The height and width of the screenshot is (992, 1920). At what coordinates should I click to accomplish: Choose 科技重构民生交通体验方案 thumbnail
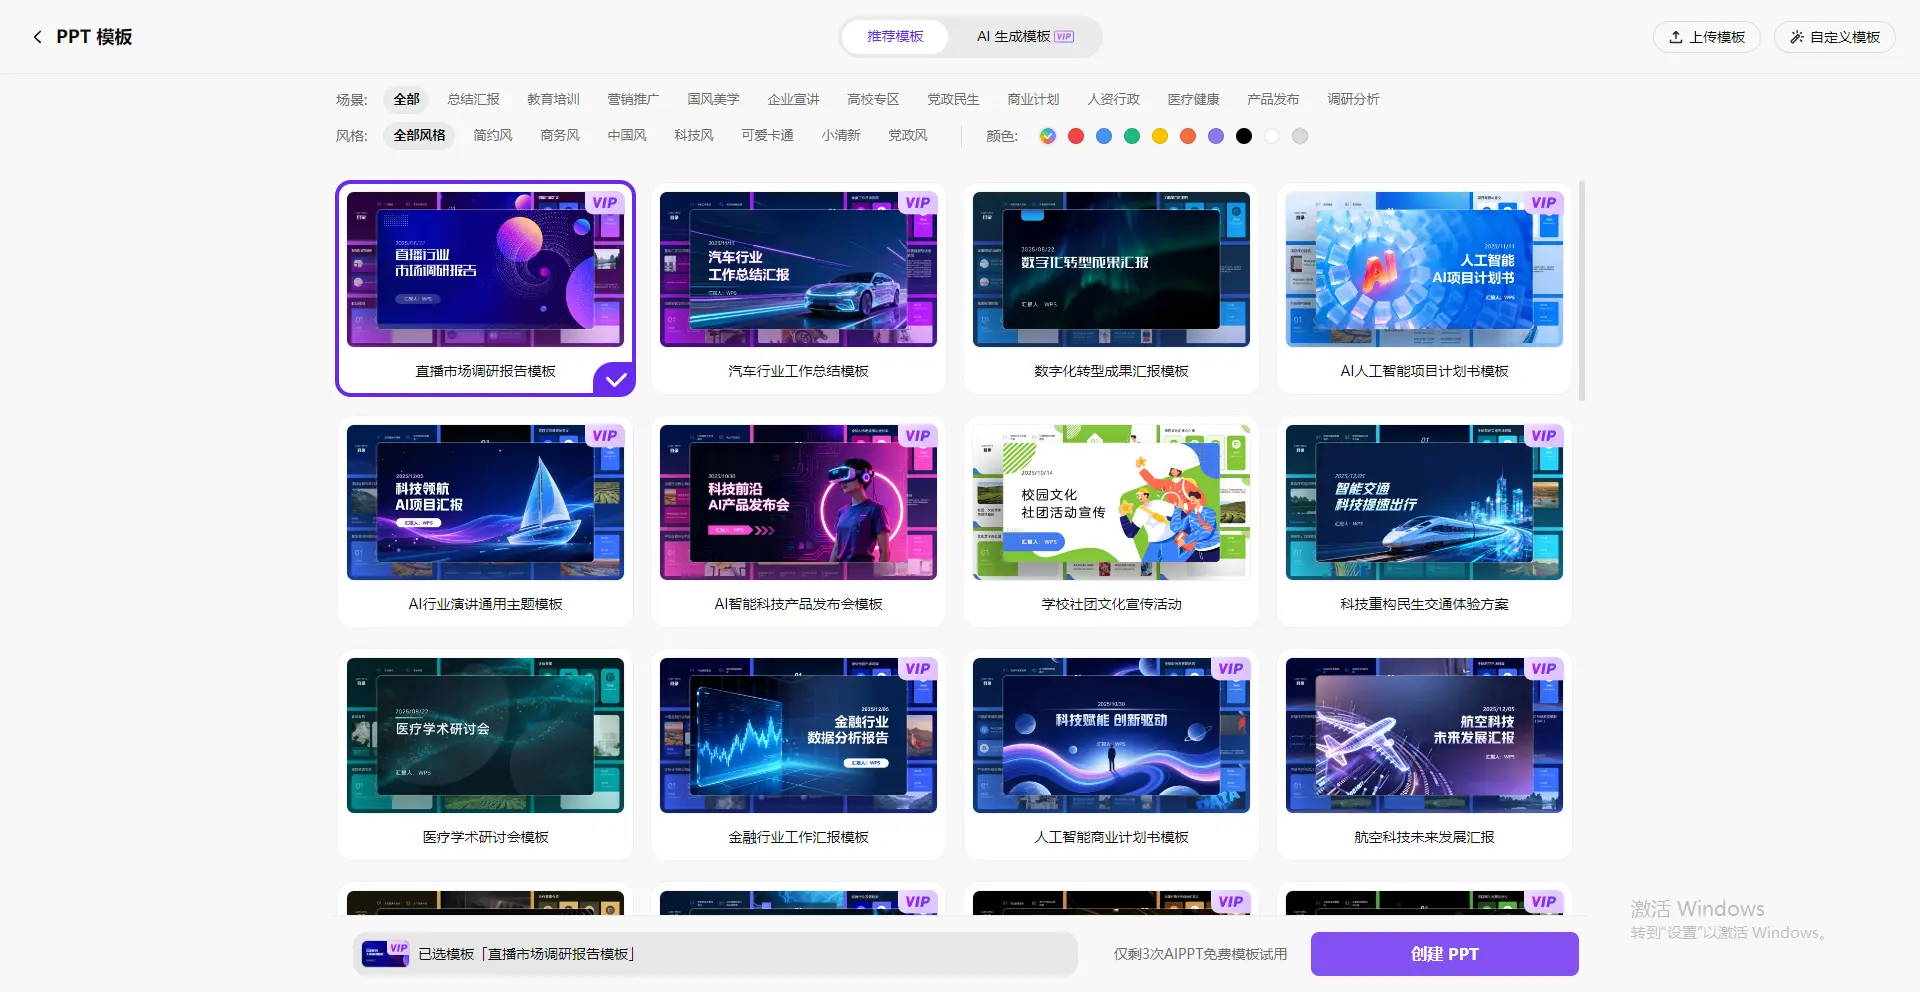coord(1424,503)
